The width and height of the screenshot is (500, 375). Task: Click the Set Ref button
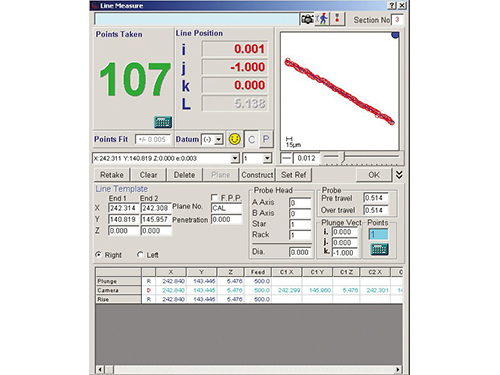[293, 175]
